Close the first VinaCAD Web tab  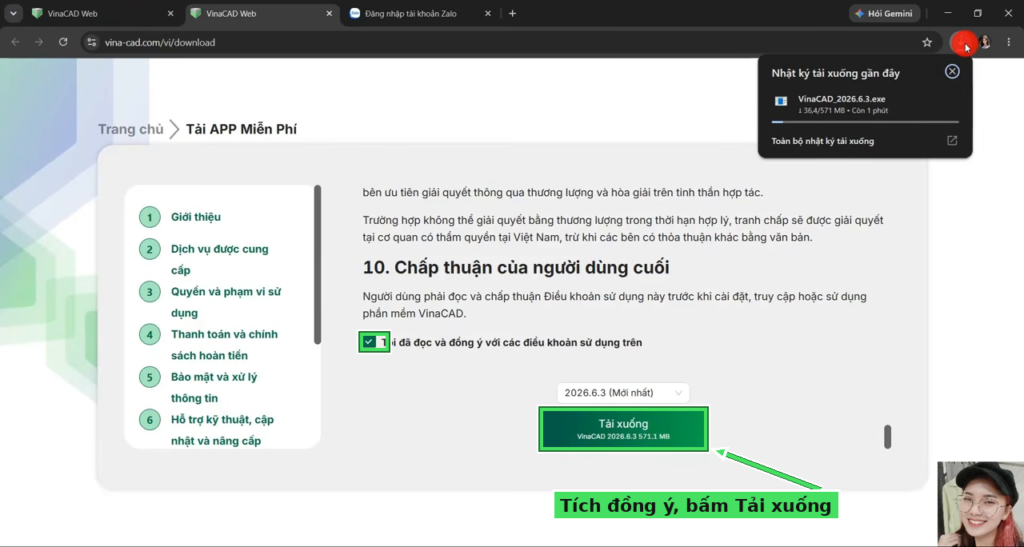tap(170, 13)
